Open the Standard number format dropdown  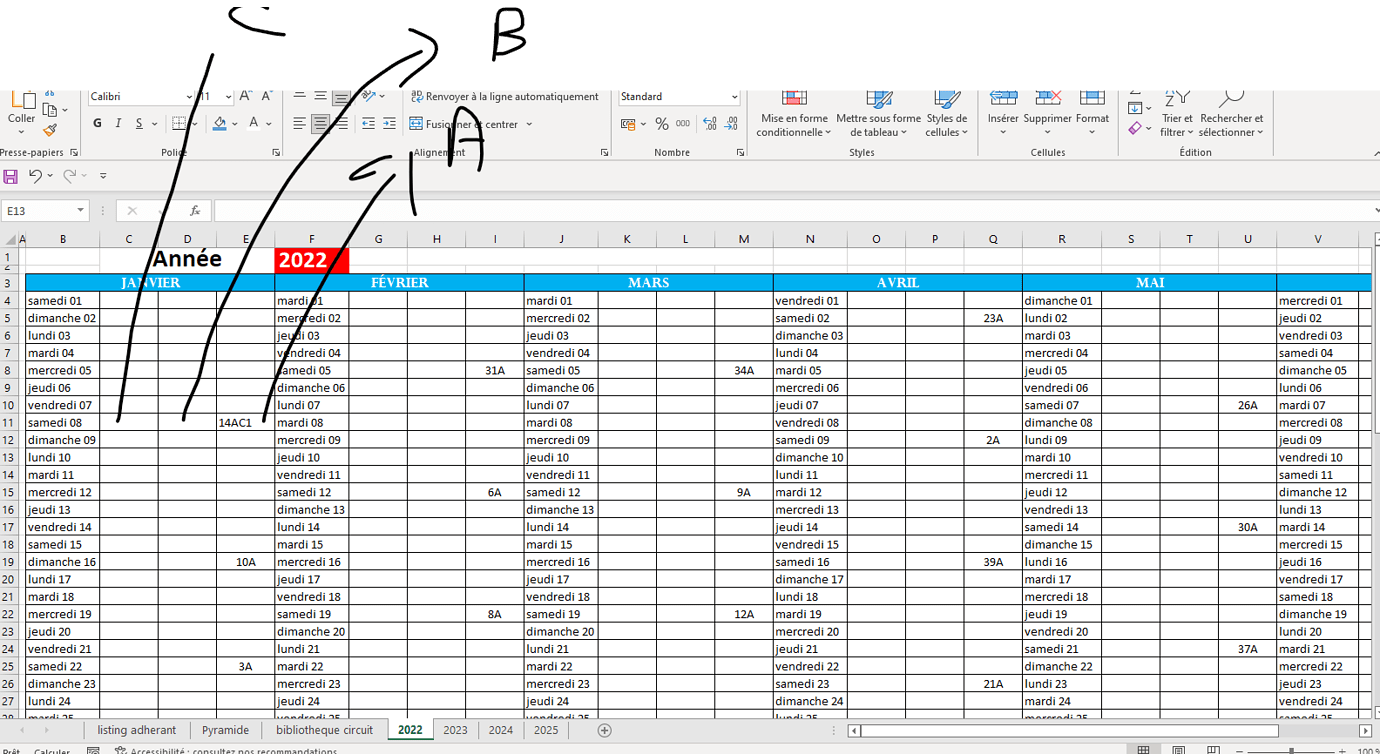pyautogui.click(x=734, y=97)
